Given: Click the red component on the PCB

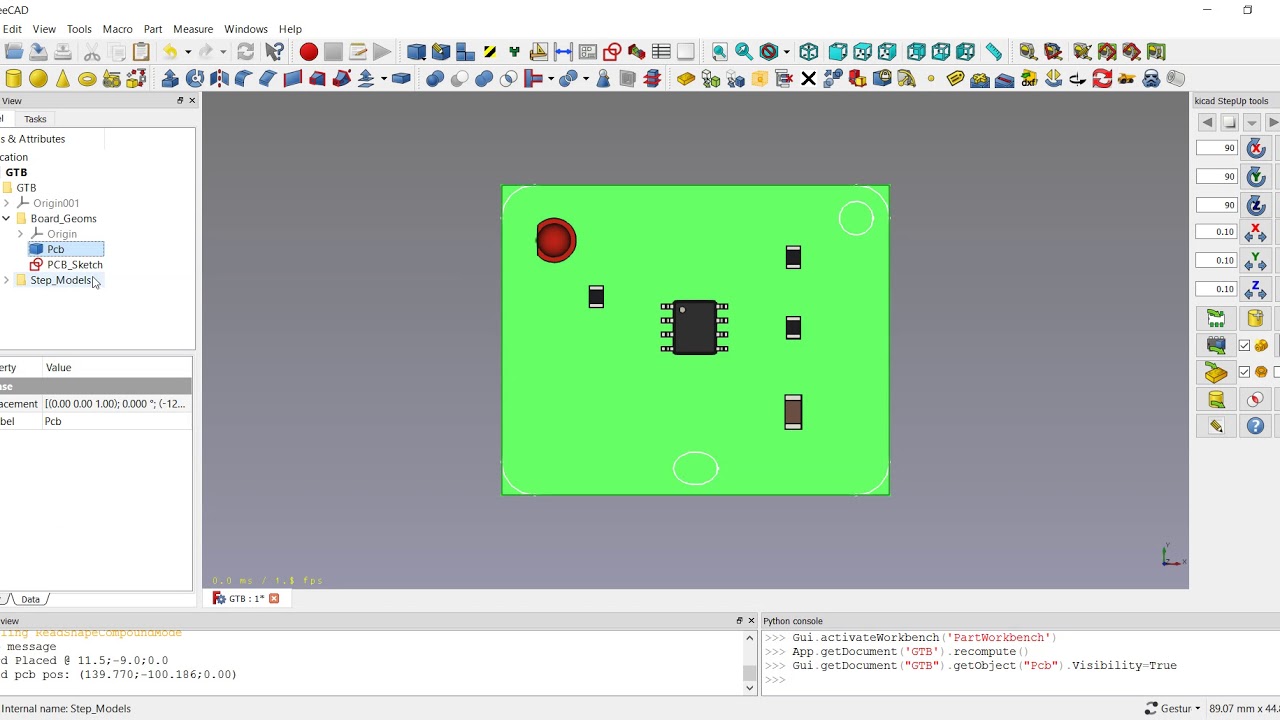Looking at the screenshot, I should [555, 240].
